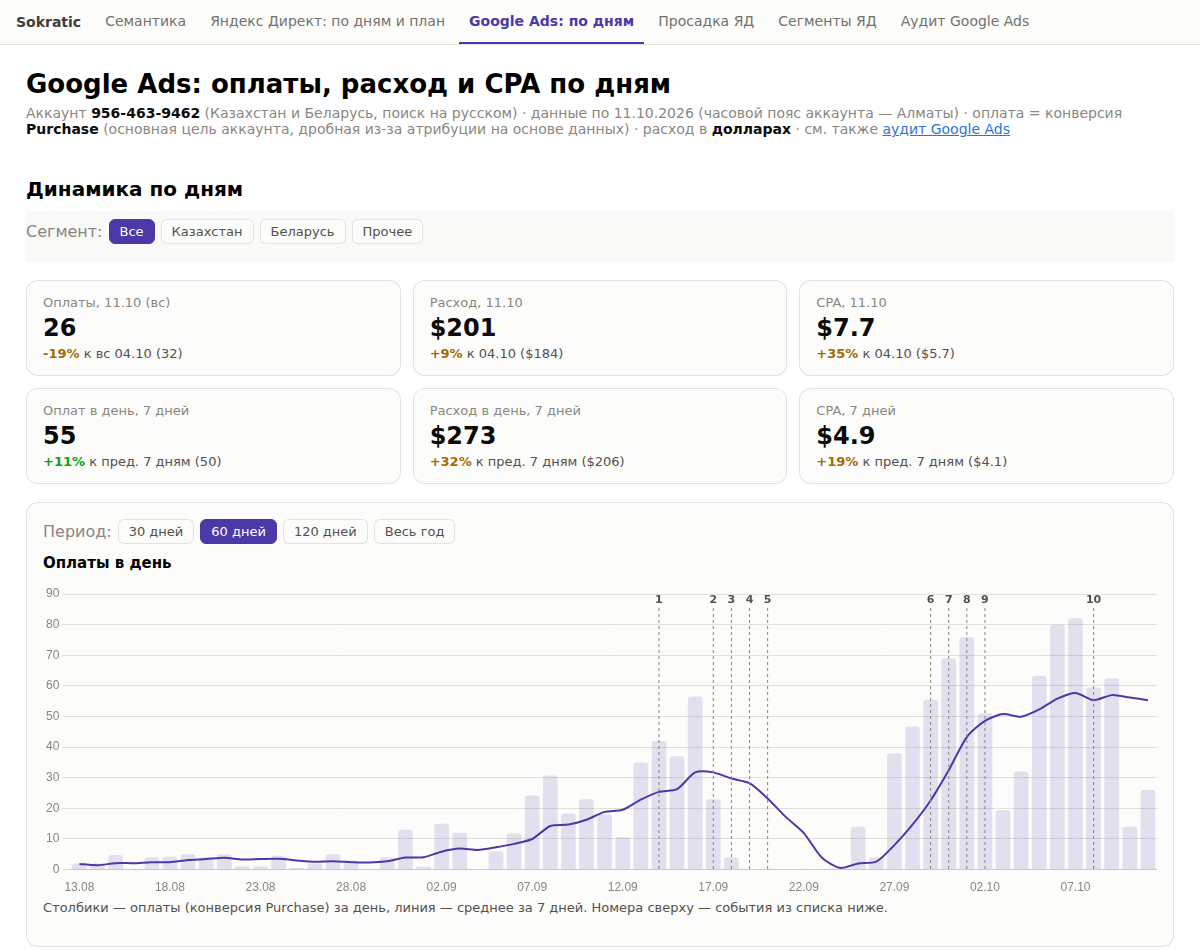1200x950 pixels.
Task: Click the Расход, 11.10 card
Action: click(x=600, y=328)
